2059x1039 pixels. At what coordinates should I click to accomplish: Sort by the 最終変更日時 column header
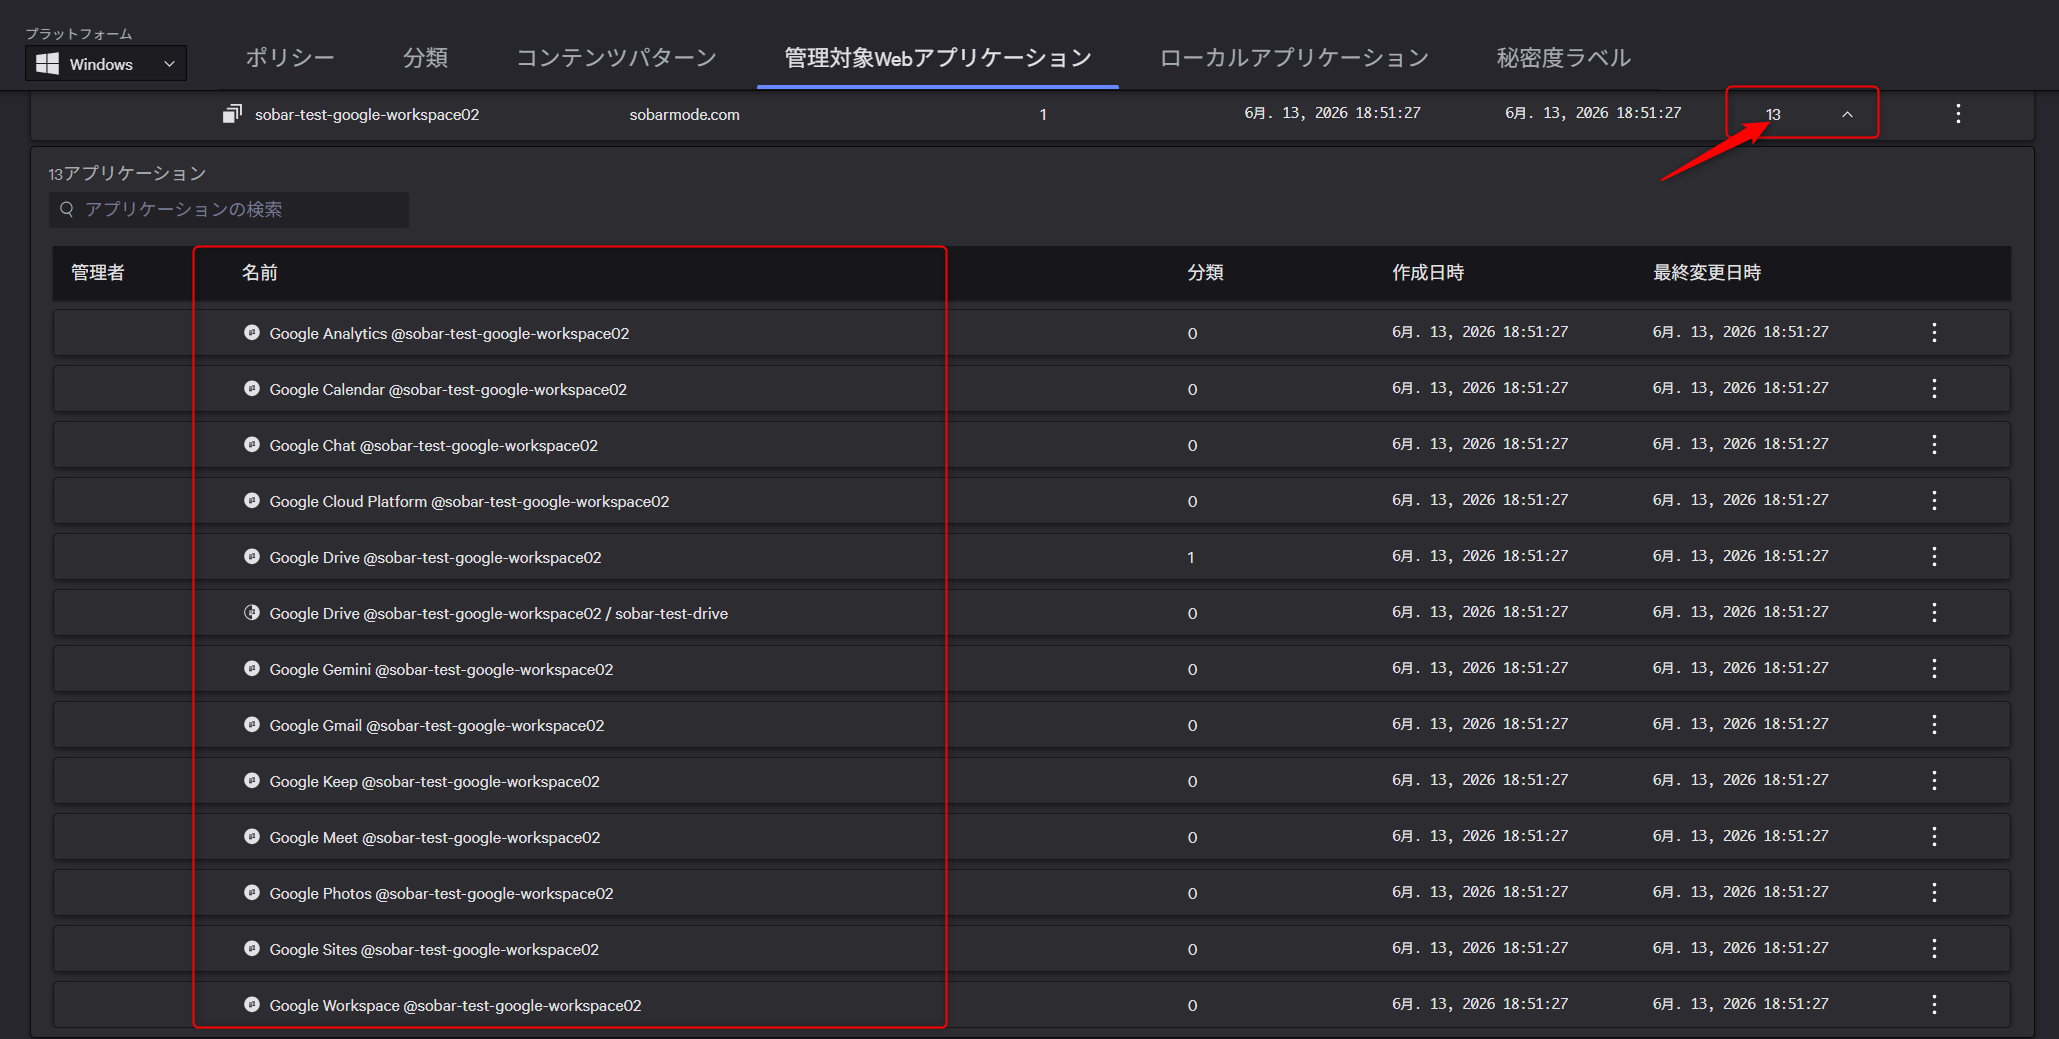[1707, 273]
